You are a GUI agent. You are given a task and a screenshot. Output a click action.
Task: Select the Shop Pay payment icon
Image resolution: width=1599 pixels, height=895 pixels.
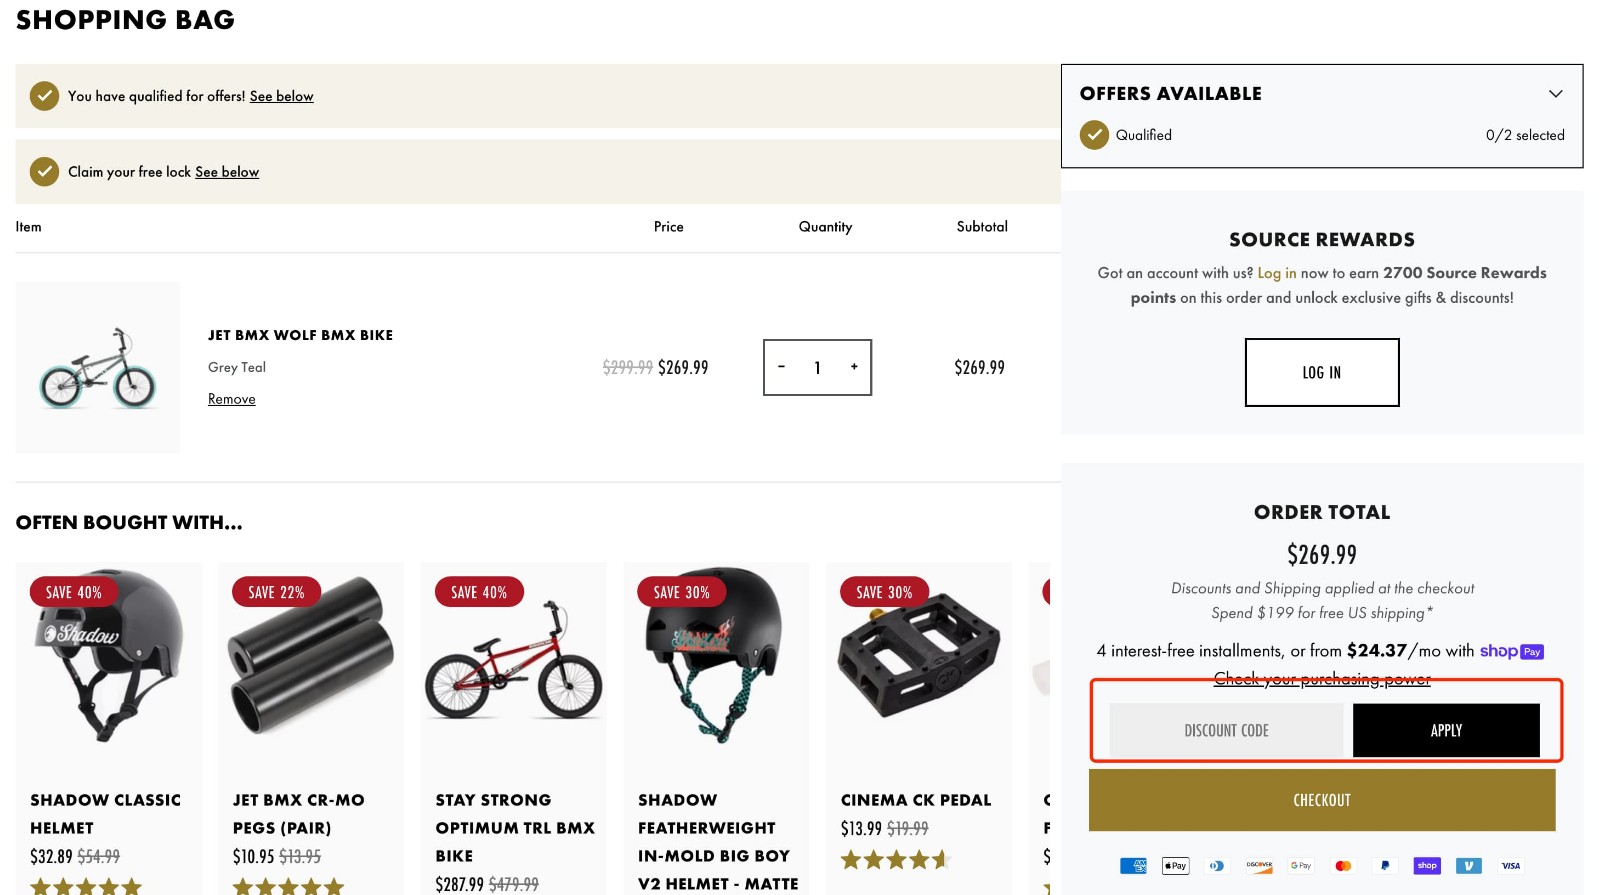[x=1427, y=865]
